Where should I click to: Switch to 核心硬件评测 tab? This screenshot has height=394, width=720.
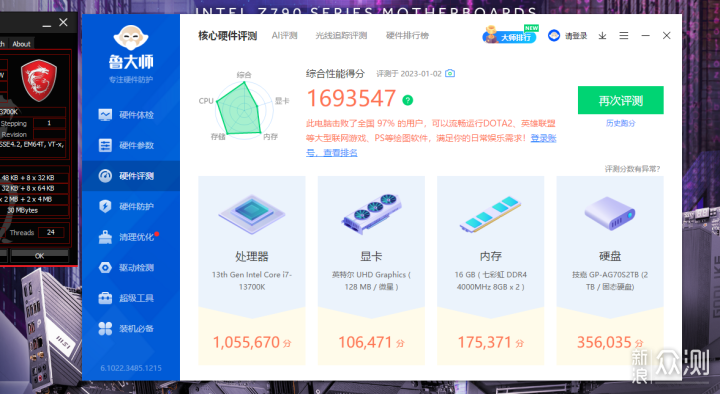tap(227, 36)
